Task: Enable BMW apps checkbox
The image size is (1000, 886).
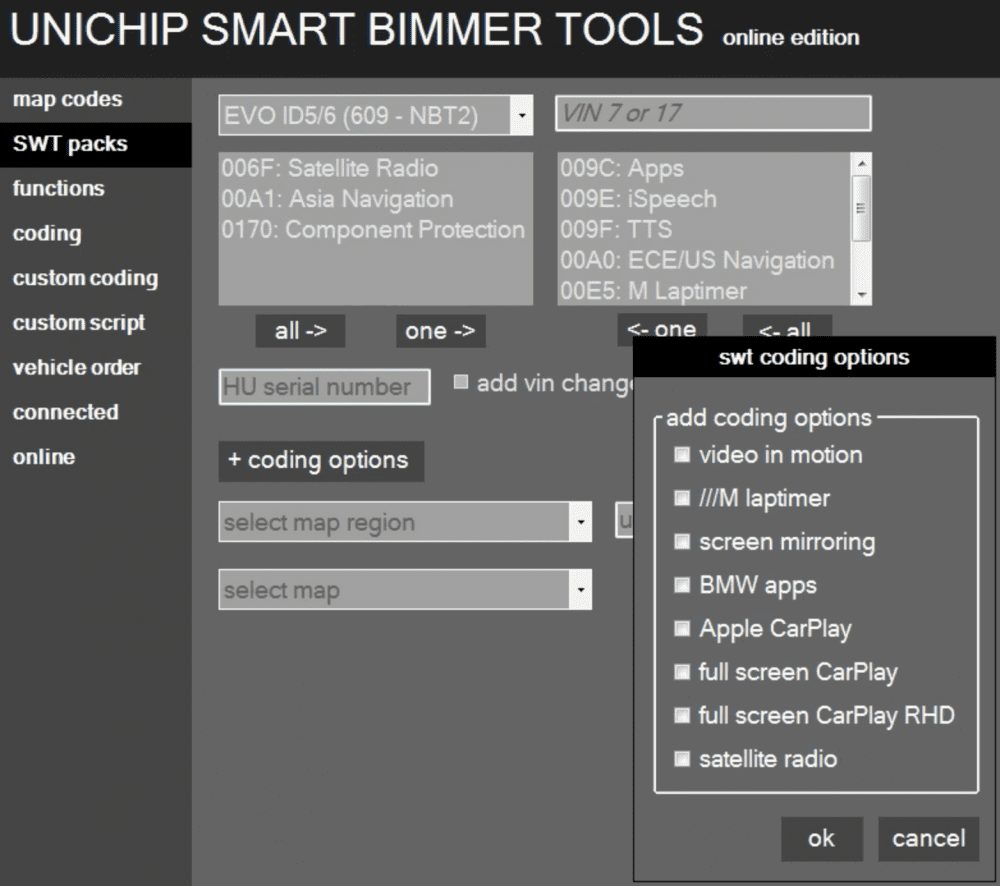Action: (682, 585)
